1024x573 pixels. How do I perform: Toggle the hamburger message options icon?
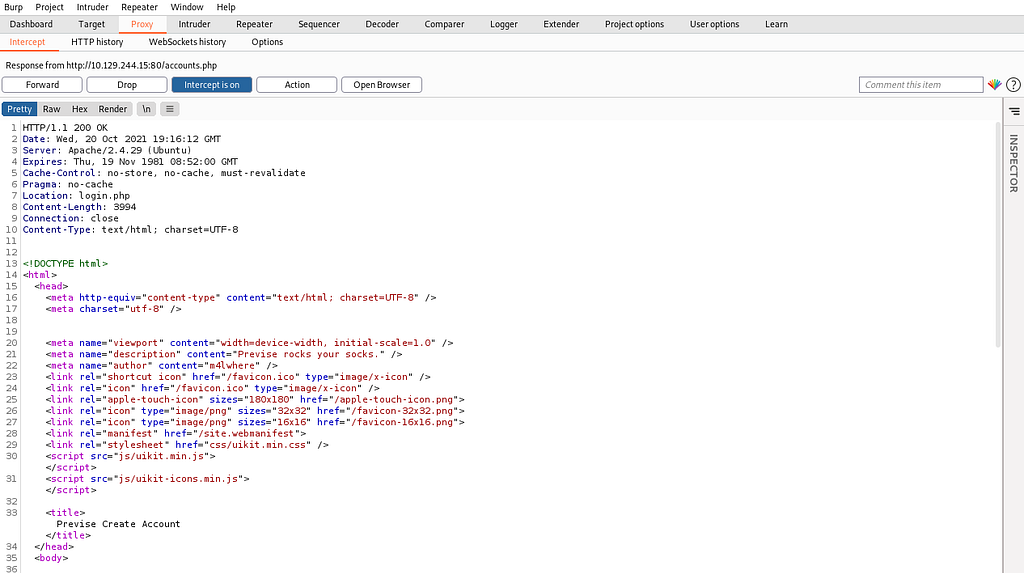click(170, 109)
